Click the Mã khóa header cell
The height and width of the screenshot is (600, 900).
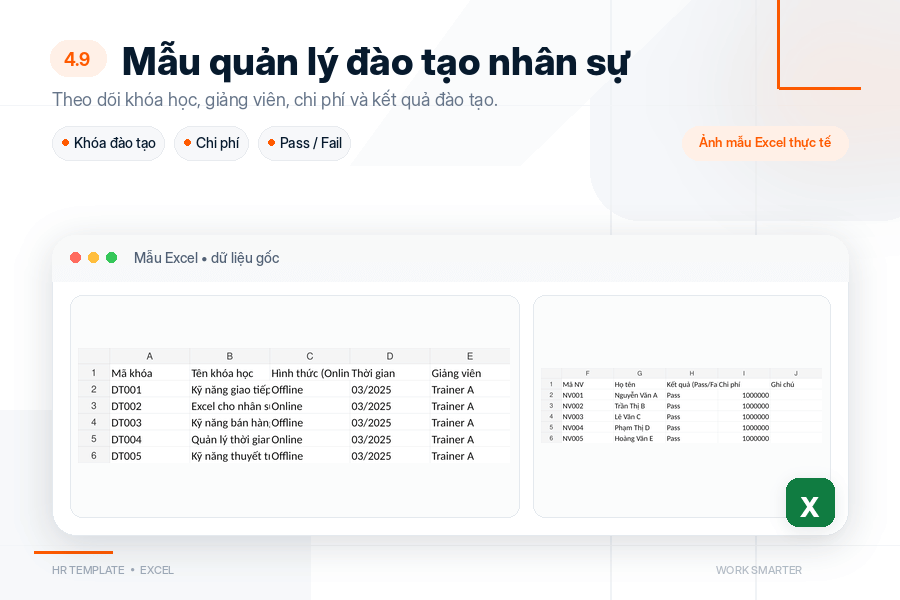(150, 373)
